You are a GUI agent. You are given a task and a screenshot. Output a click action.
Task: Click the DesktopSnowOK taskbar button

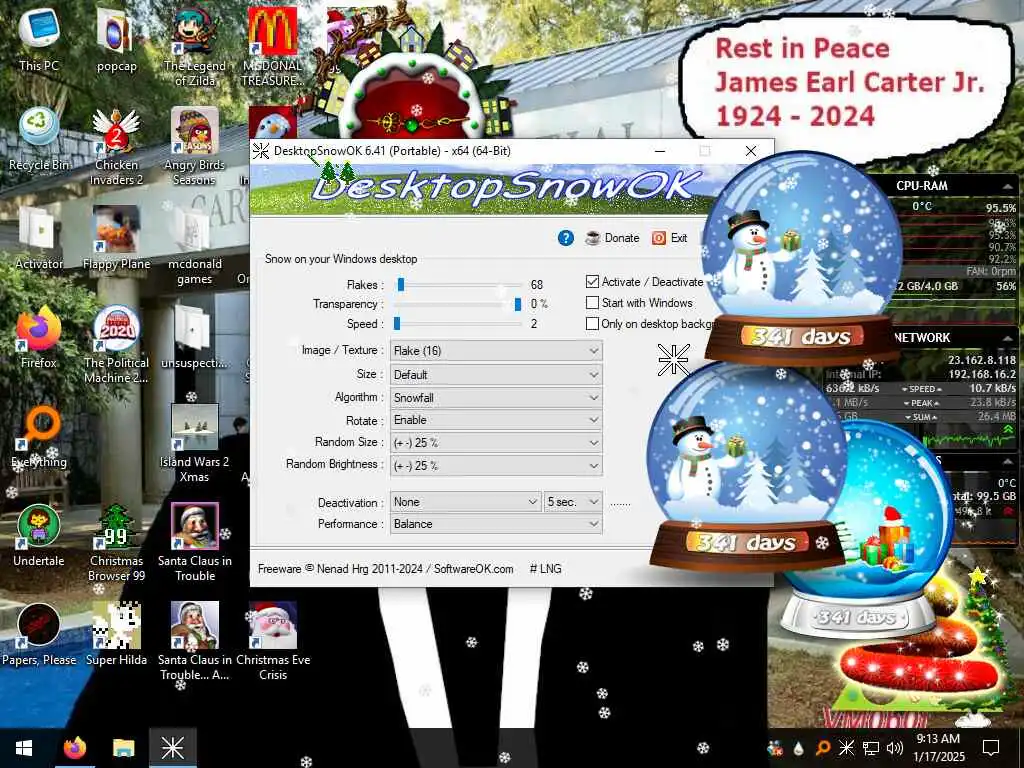173,748
